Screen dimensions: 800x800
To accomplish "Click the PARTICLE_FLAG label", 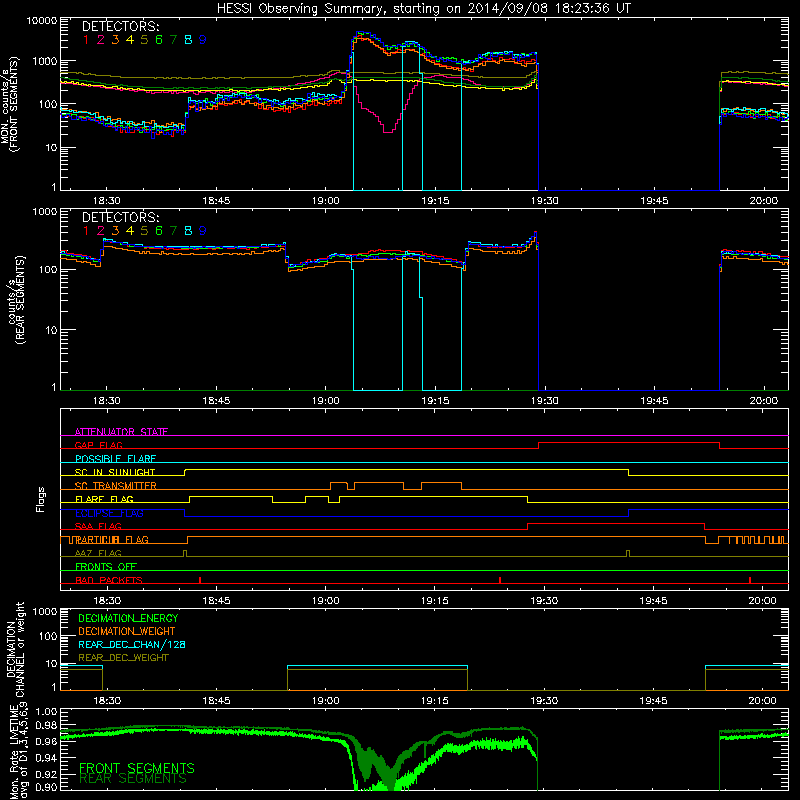I will click(x=112, y=540).
